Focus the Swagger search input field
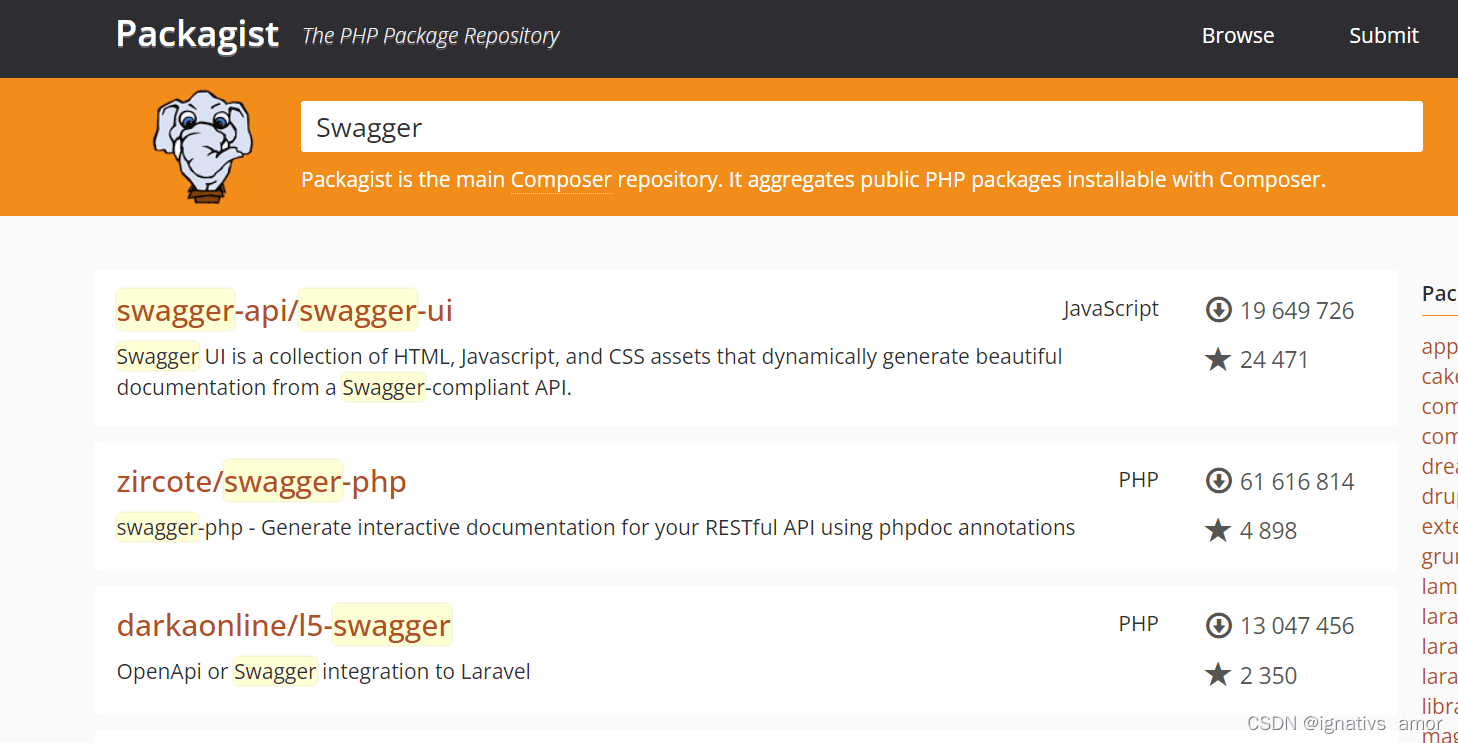Screen dimensions: 1458x743 click(862, 127)
